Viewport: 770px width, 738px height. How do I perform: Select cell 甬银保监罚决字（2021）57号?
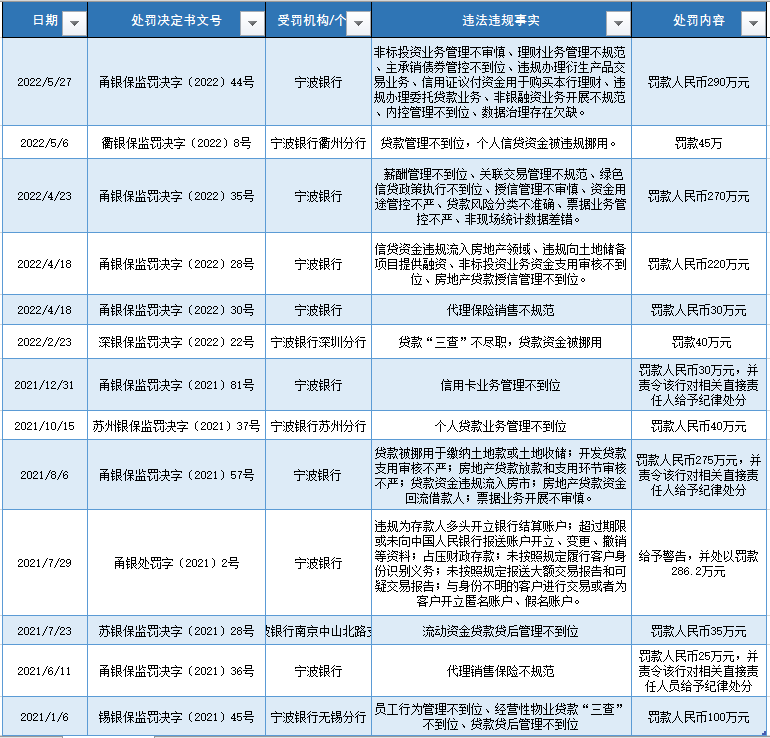coord(176,475)
